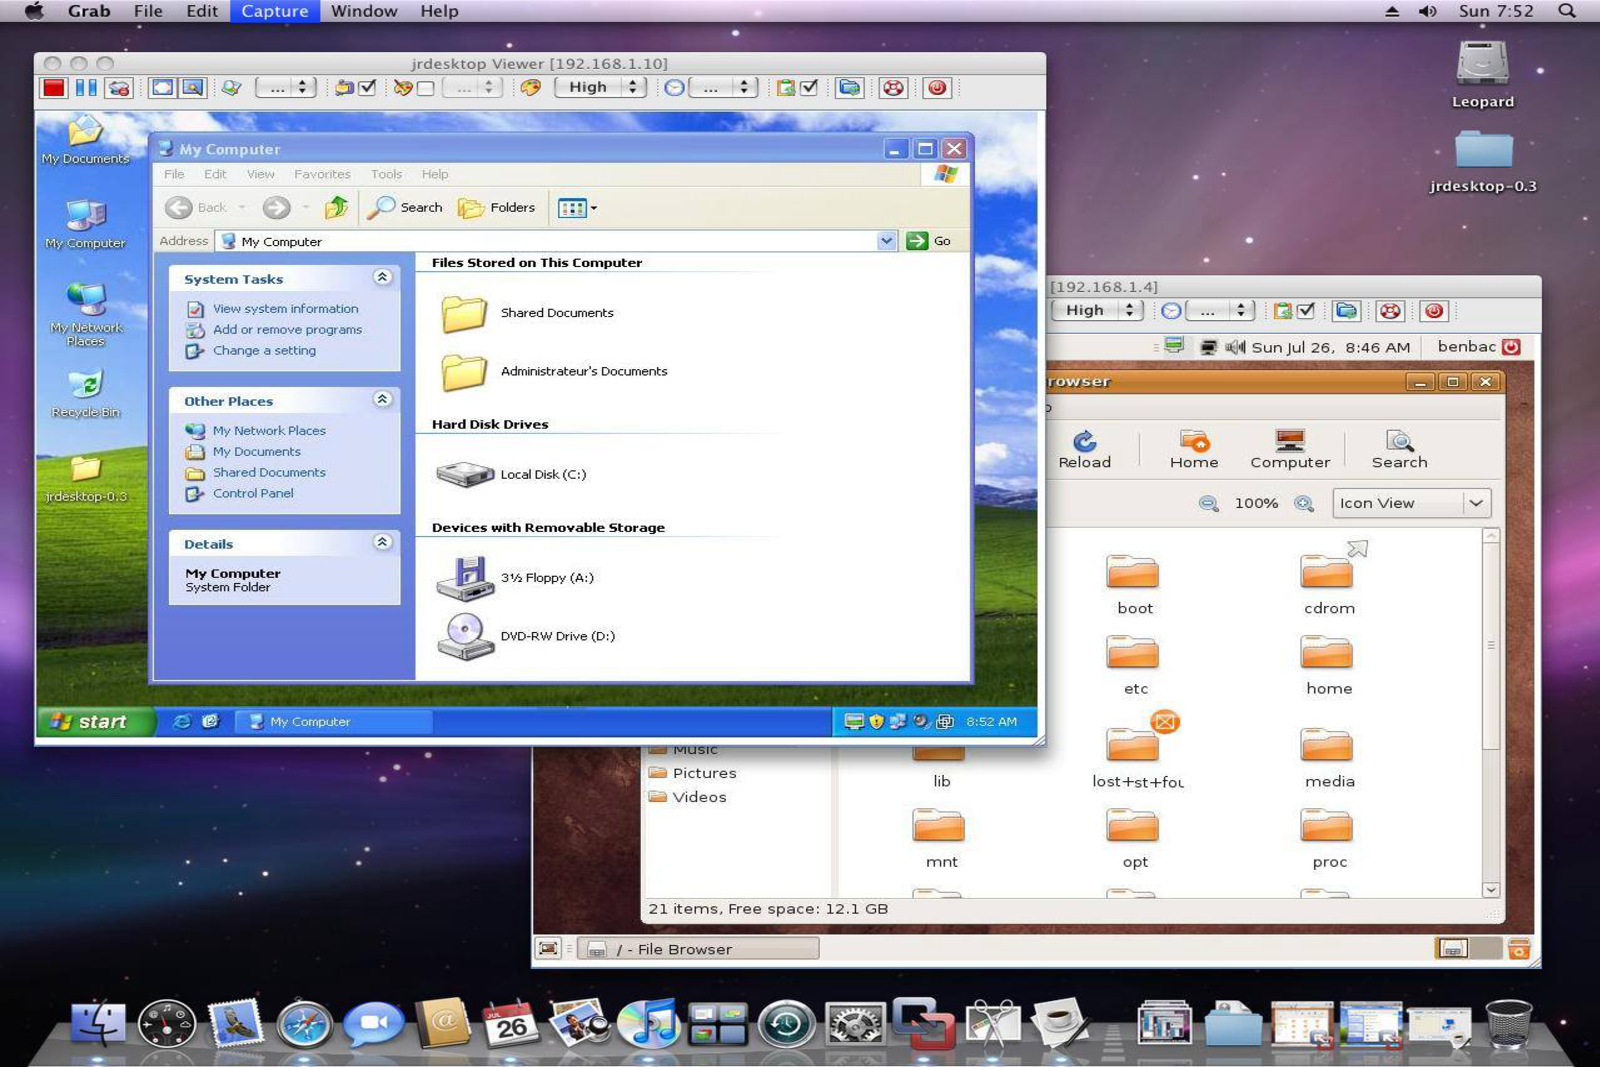Click the Folders icon in My Computer toolbar
Image resolution: width=1600 pixels, height=1067 pixels.
coord(471,208)
